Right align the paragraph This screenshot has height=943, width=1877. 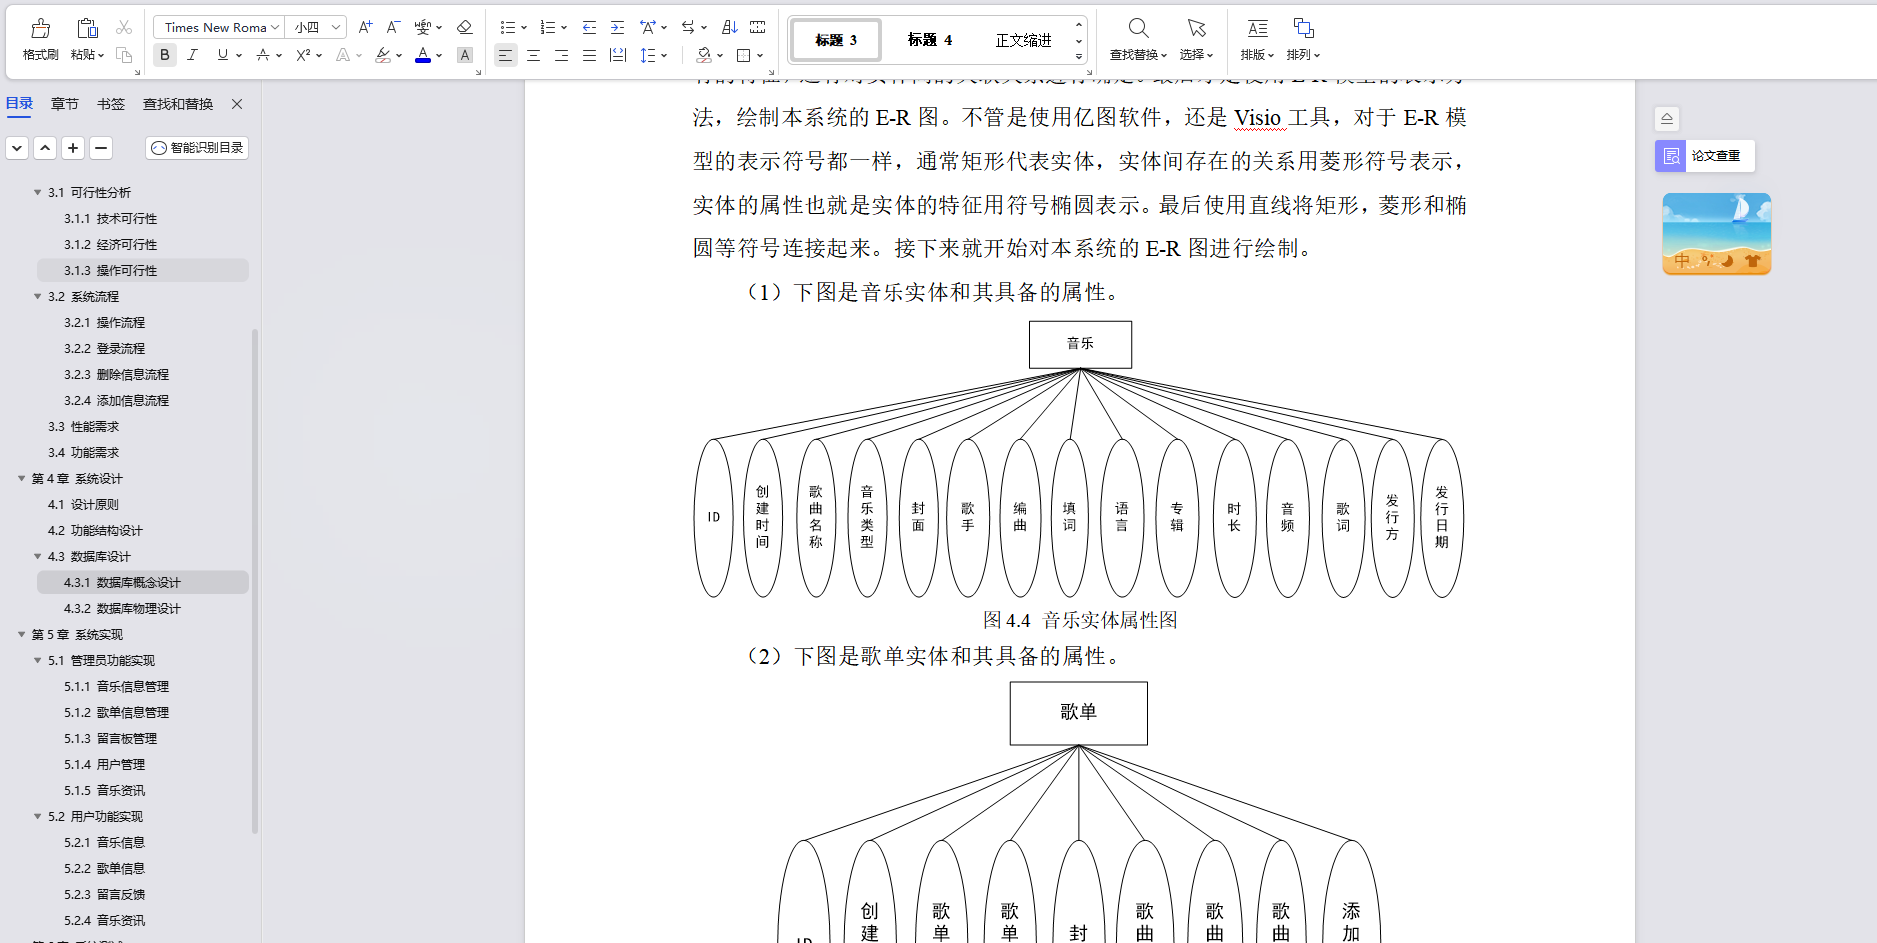561,55
